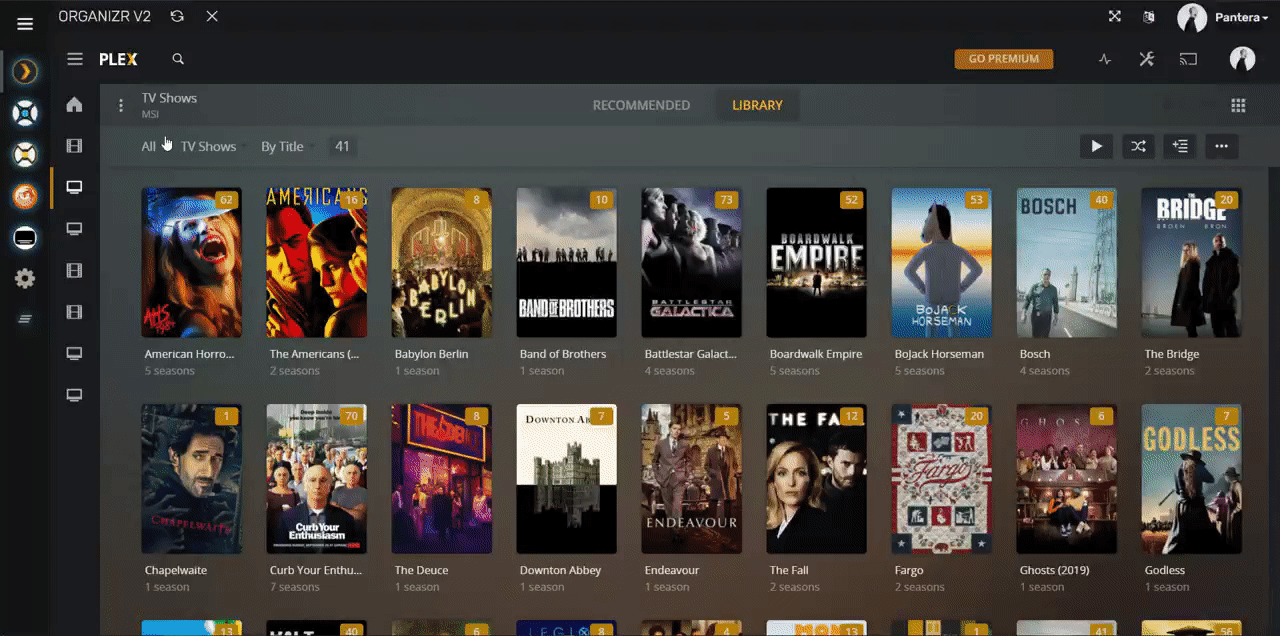1280x636 pixels.
Task: Open the more actions ellipsis button
Action: pyautogui.click(x=1222, y=146)
